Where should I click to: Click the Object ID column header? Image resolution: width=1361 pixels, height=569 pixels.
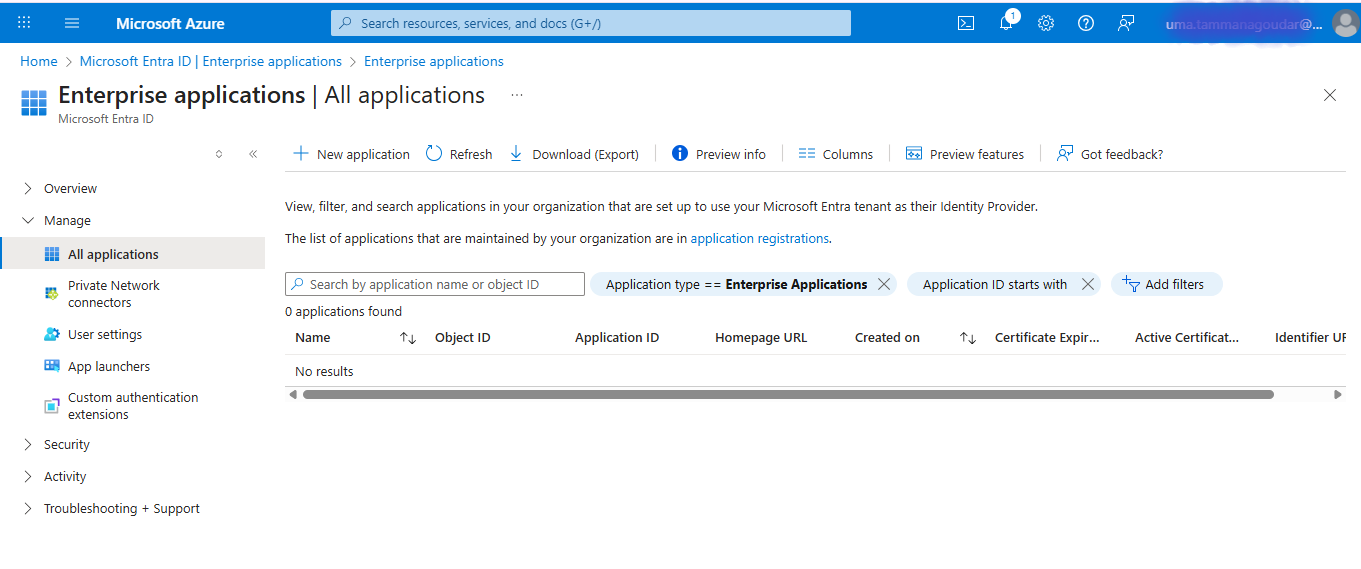pos(462,338)
